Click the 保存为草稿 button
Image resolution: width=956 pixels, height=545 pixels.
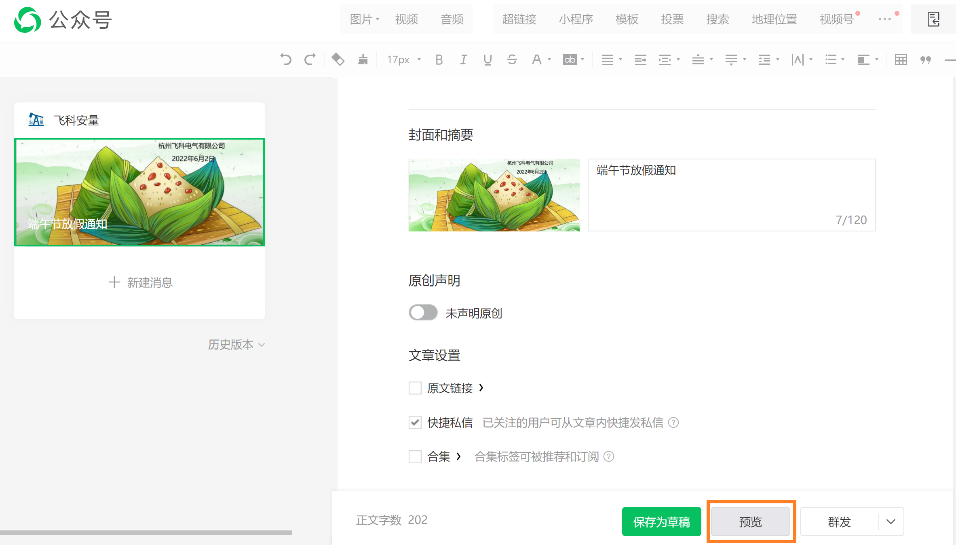coord(661,522)
